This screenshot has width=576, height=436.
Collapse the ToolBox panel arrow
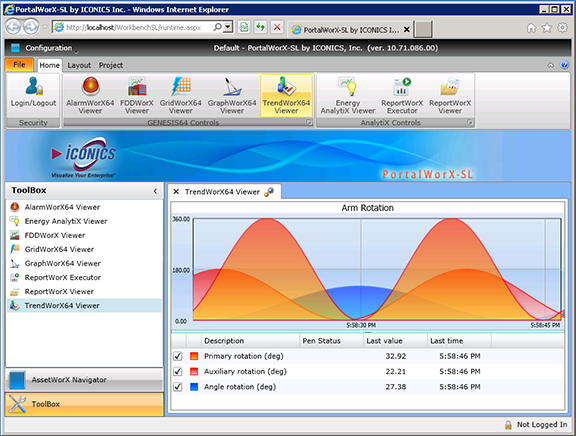tap(155, 191)
